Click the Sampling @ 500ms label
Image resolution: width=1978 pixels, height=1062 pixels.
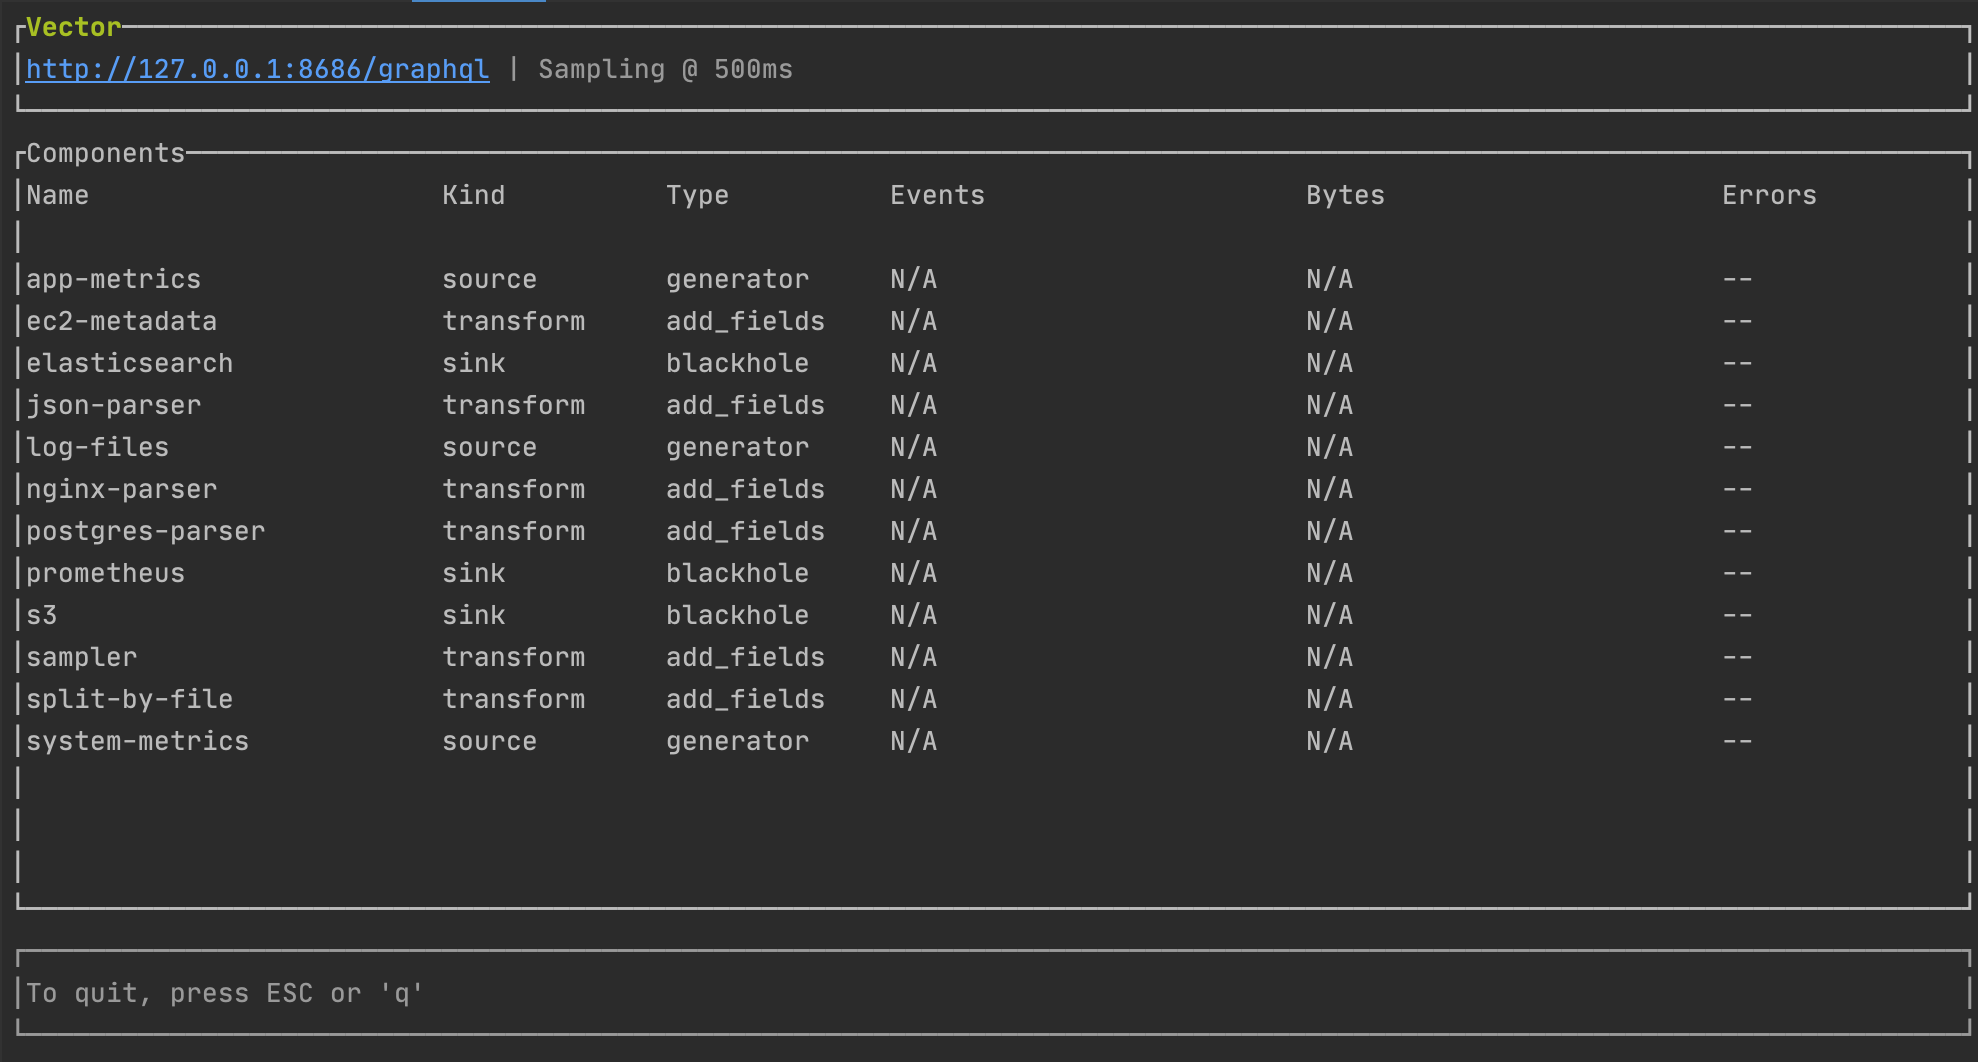point(664,69)
